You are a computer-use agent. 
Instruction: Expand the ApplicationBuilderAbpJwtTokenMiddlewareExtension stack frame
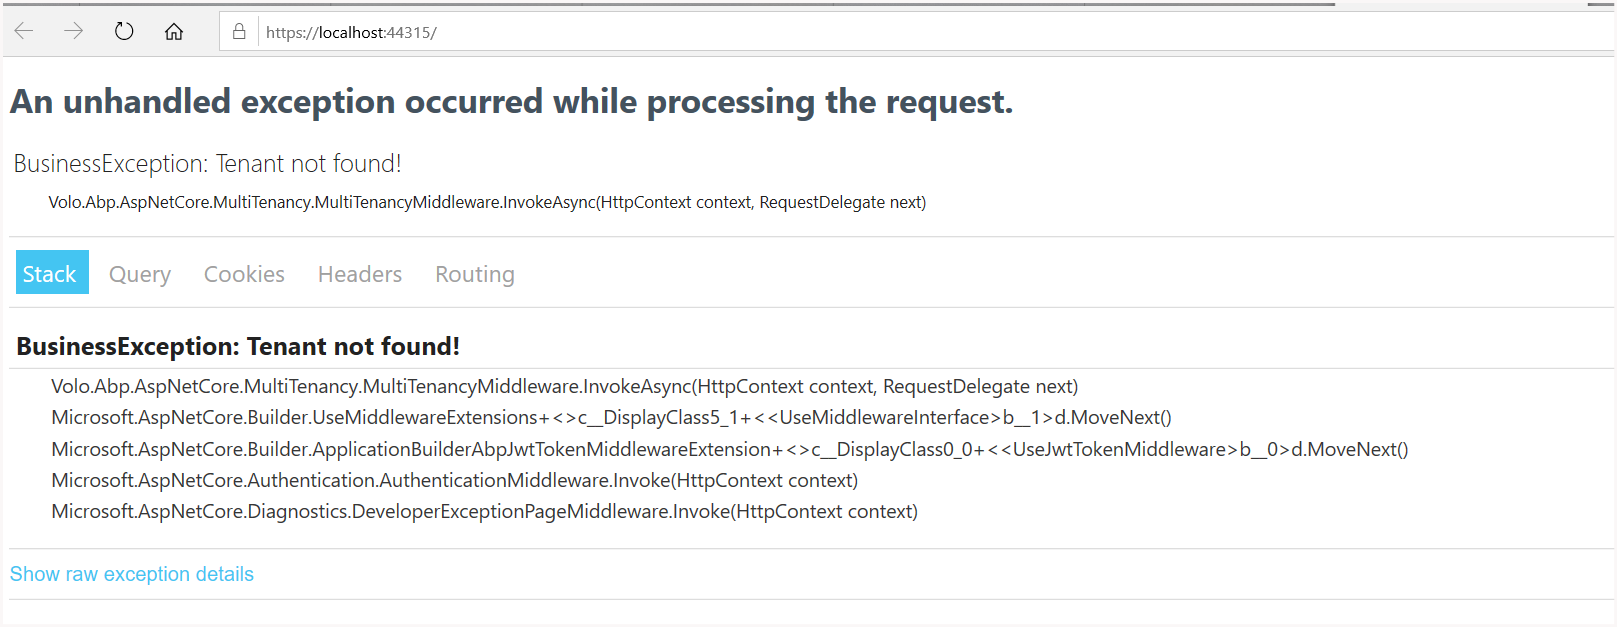(729, 450)
